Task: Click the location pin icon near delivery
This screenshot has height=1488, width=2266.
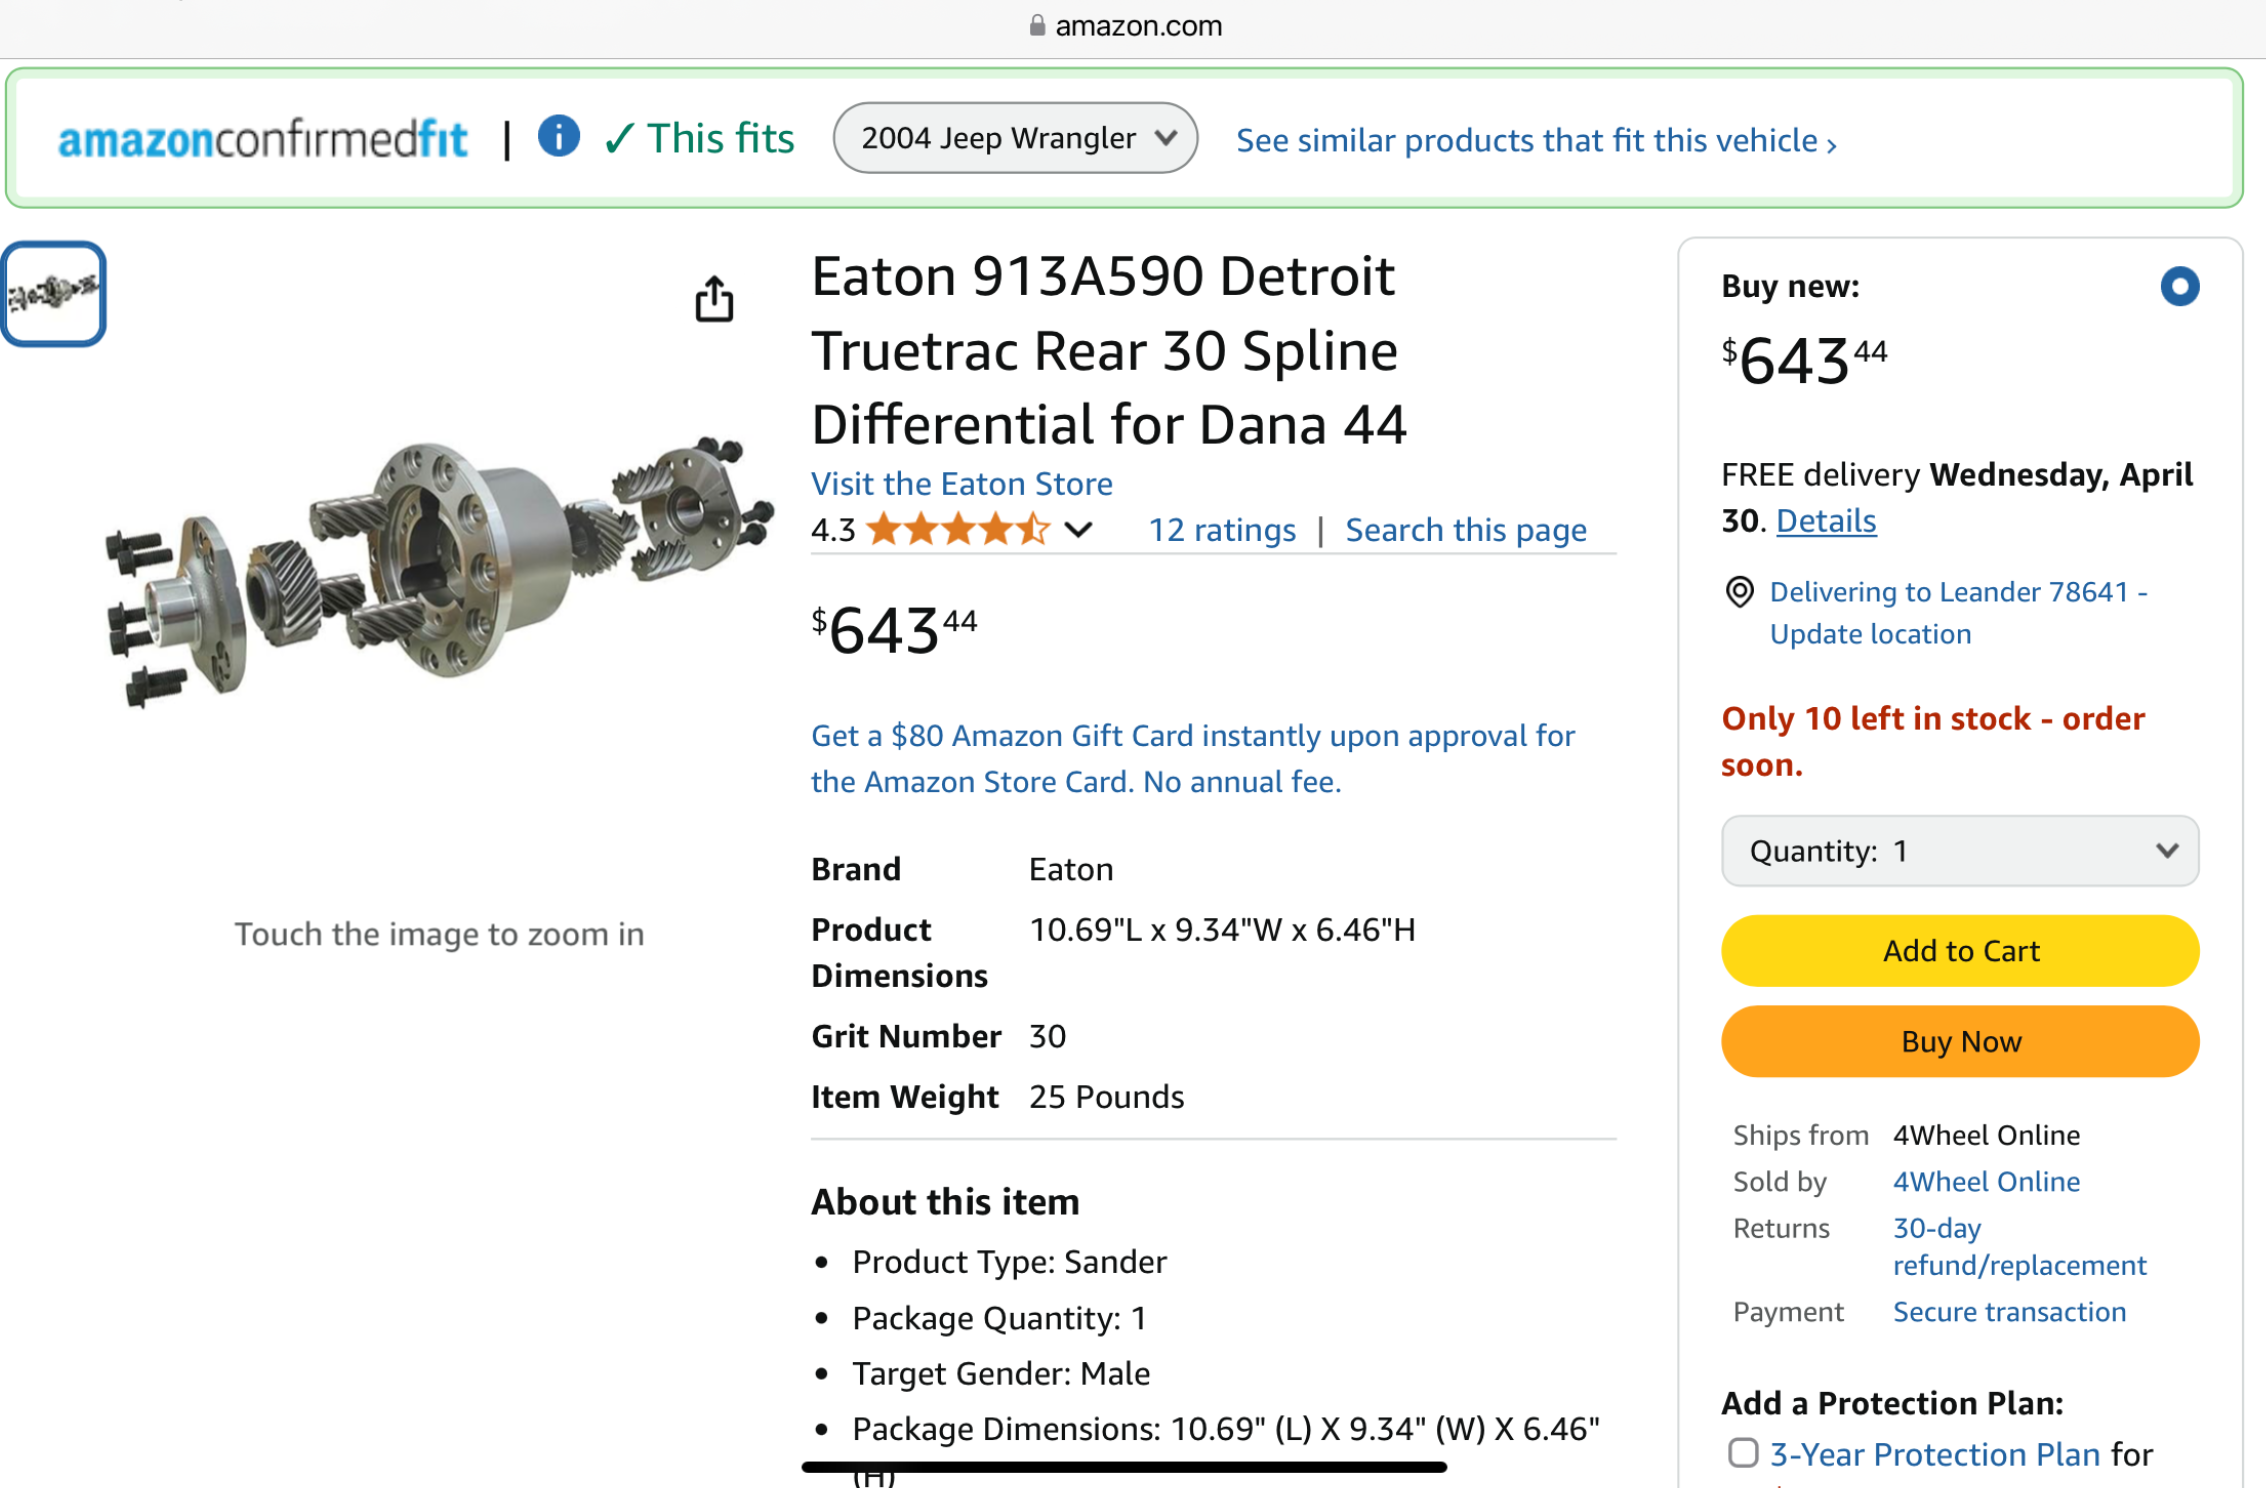Action: point(1739,592)
